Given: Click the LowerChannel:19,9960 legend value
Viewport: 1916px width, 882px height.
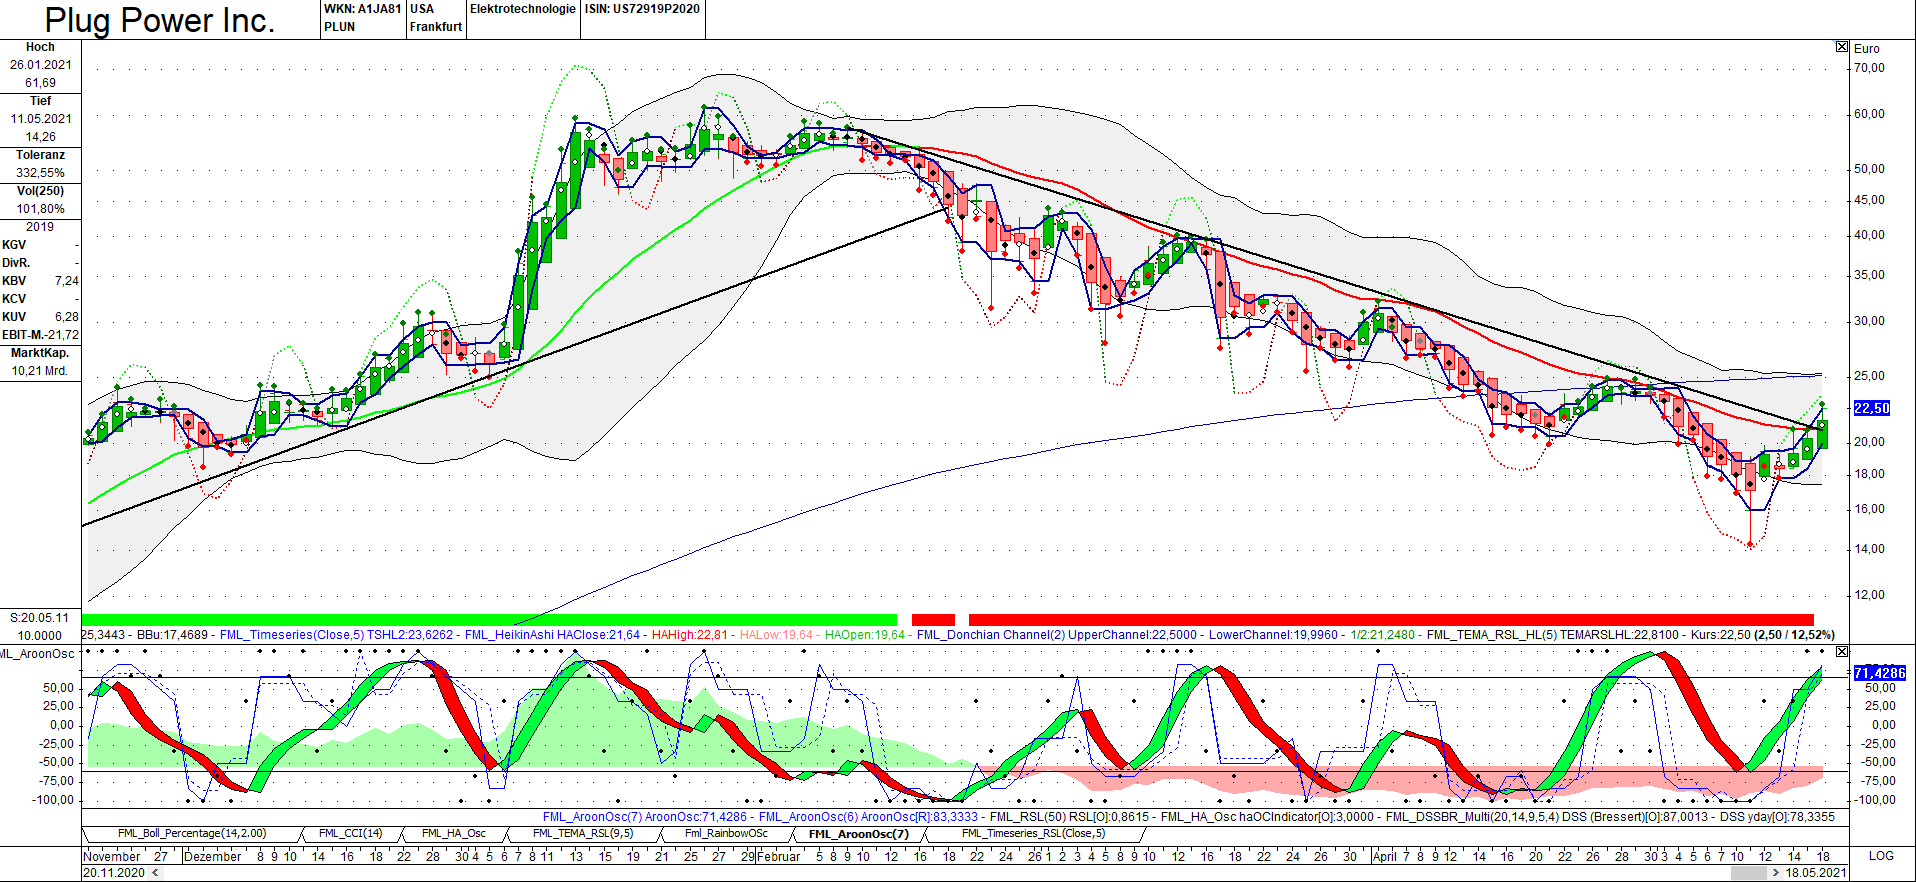Looking at the screenshot, I should 1273,635.
